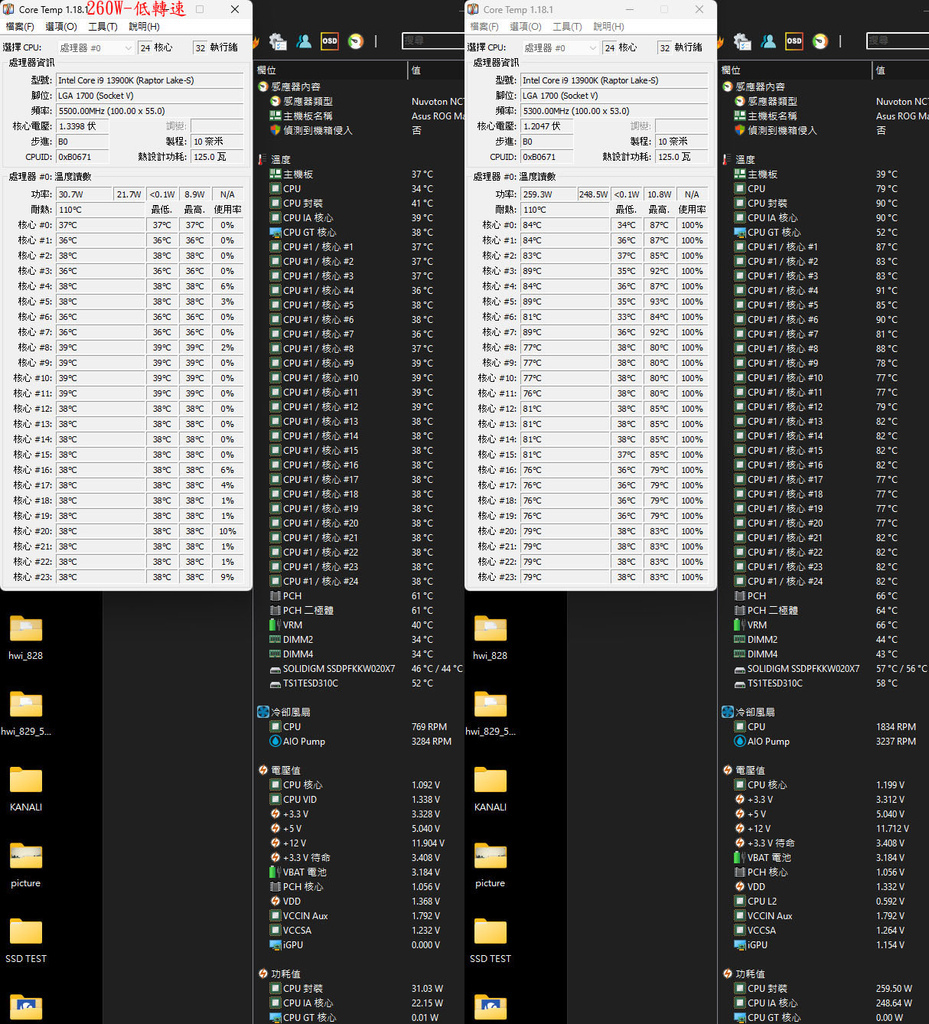This screenshot has width=929, height=1024.
Task: Click the iGPU icon in the 1.154 V row
Action: coord(740,945)
